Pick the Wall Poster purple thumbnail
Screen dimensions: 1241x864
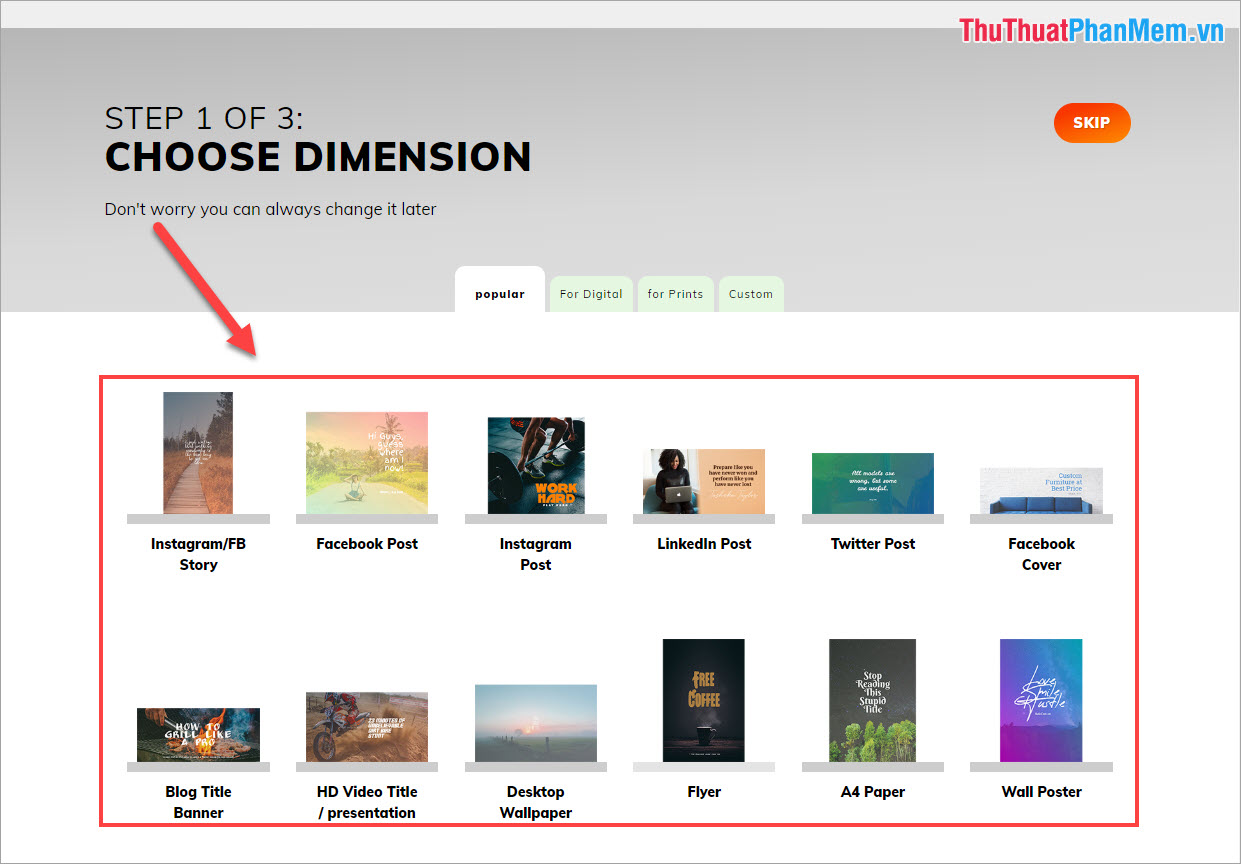(1041, 700)
